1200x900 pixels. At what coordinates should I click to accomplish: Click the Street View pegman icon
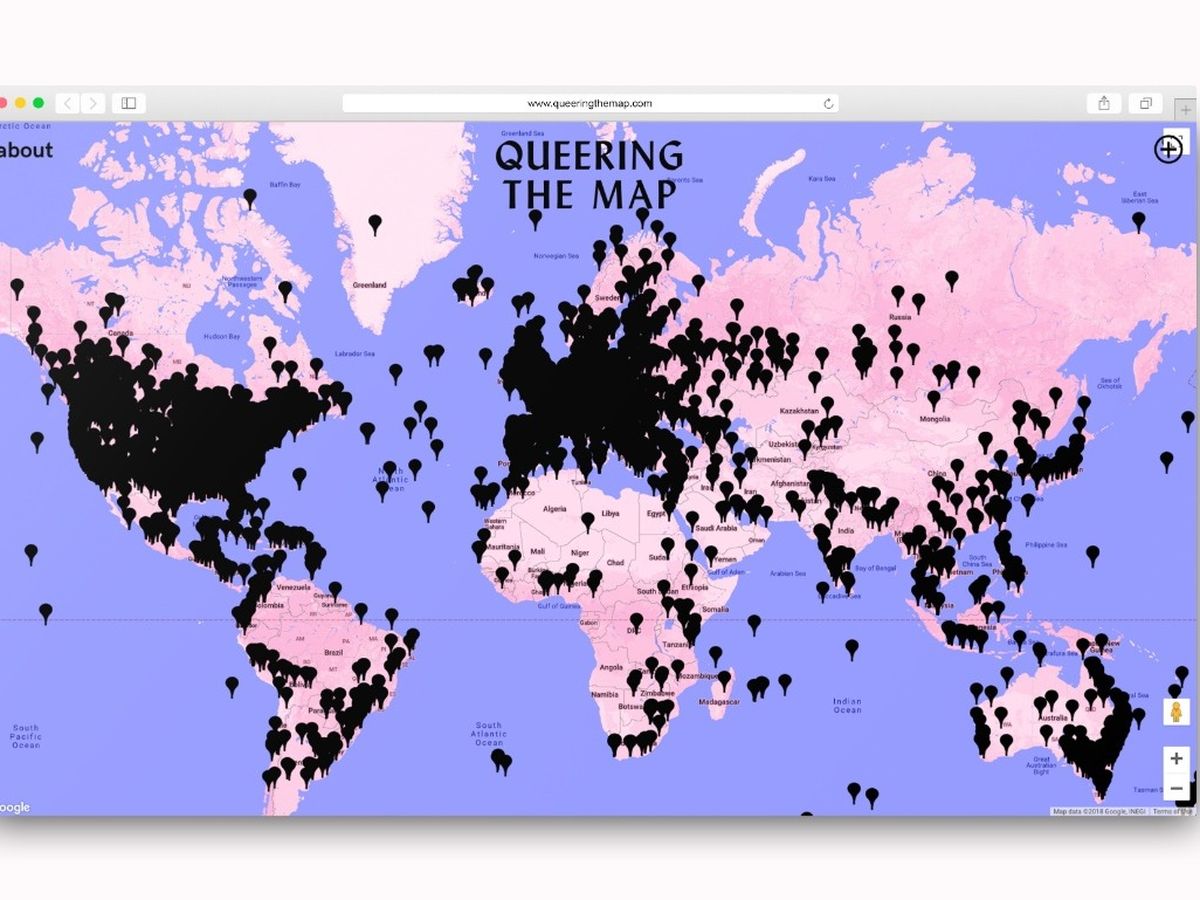(x=1176, y=711)
